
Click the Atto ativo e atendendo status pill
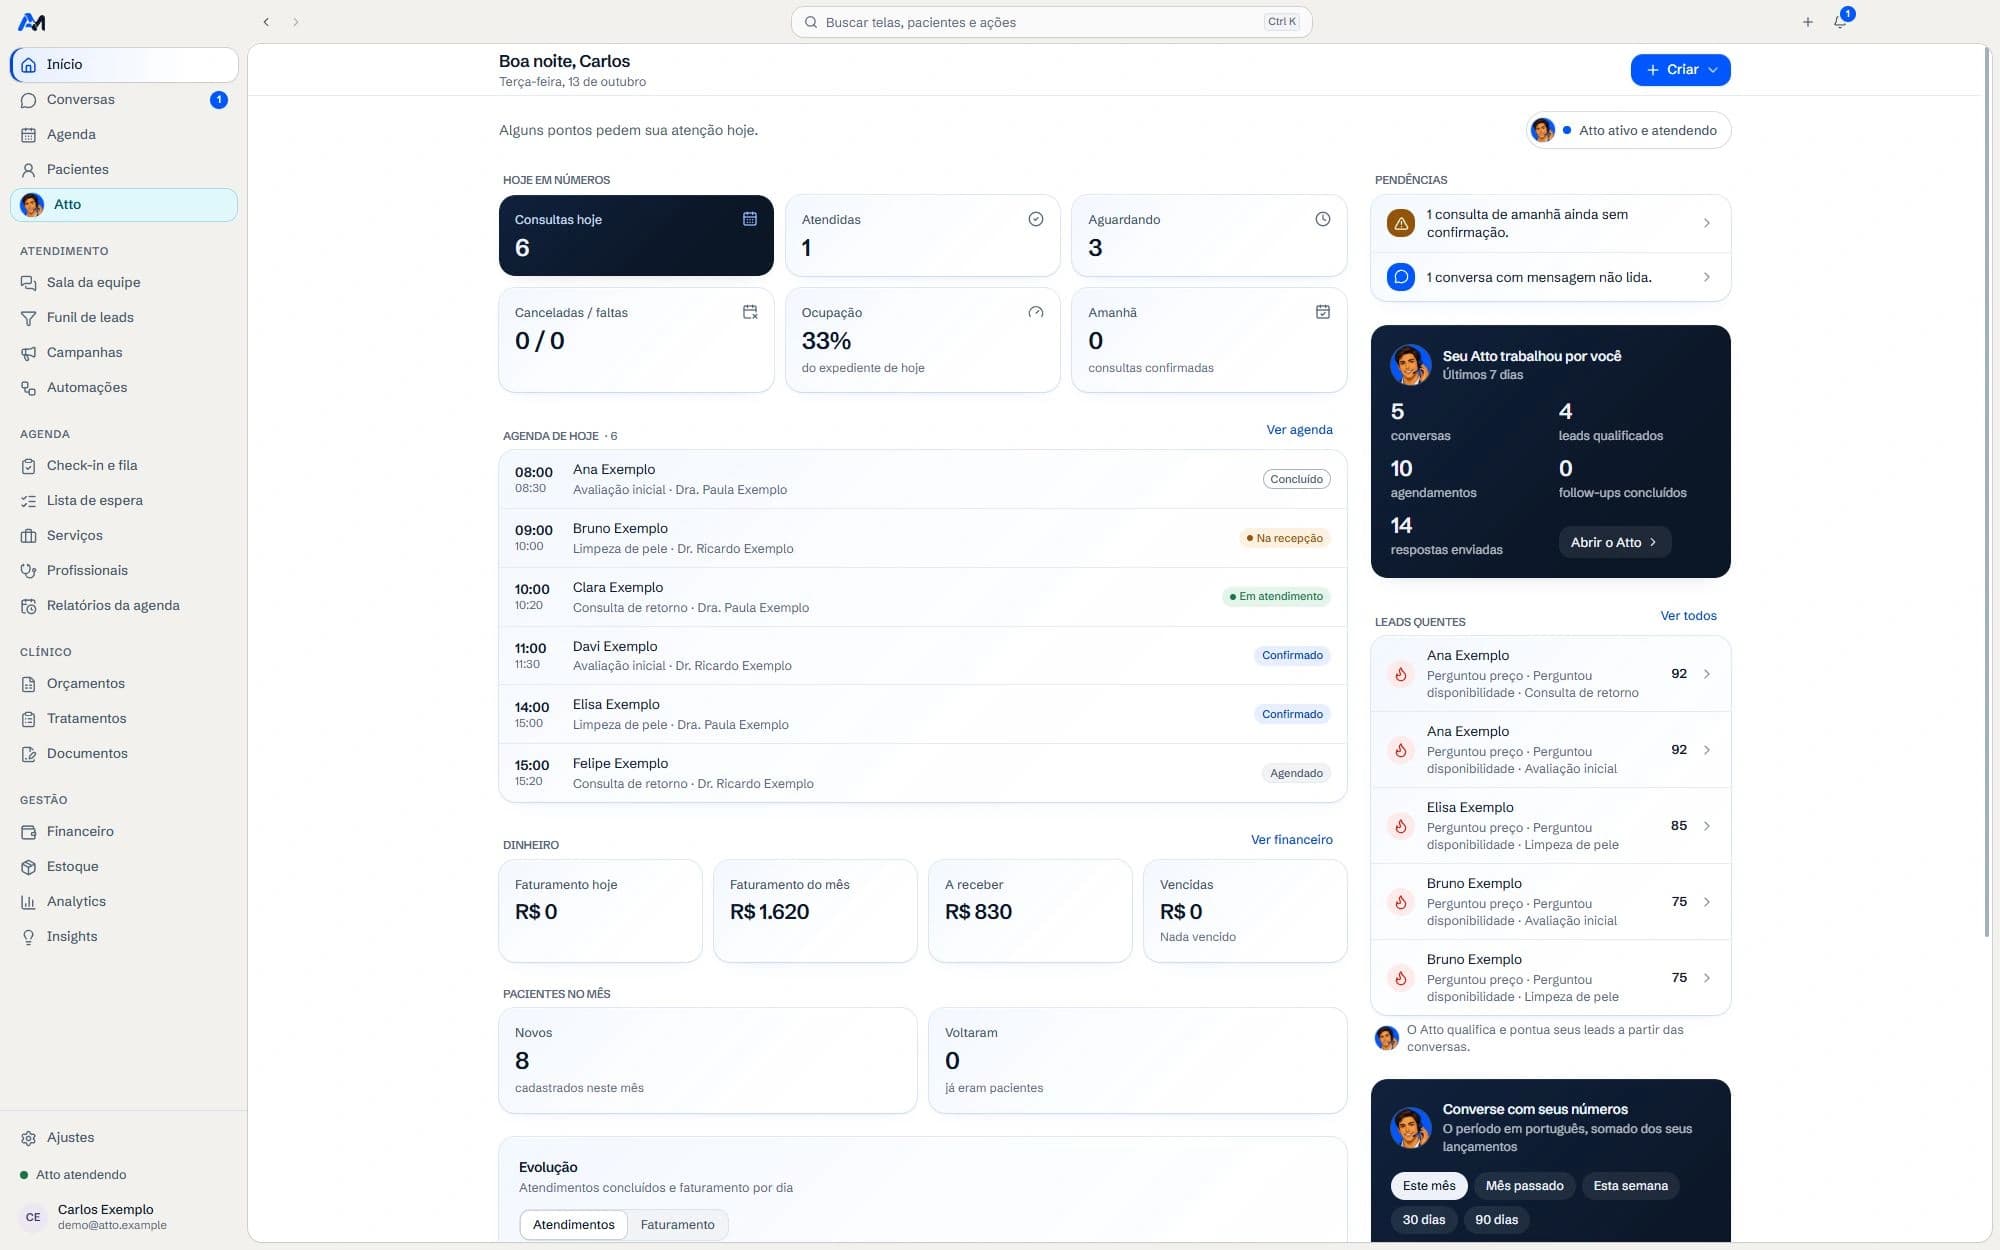pyautogui.click(x=1629, y=131)
